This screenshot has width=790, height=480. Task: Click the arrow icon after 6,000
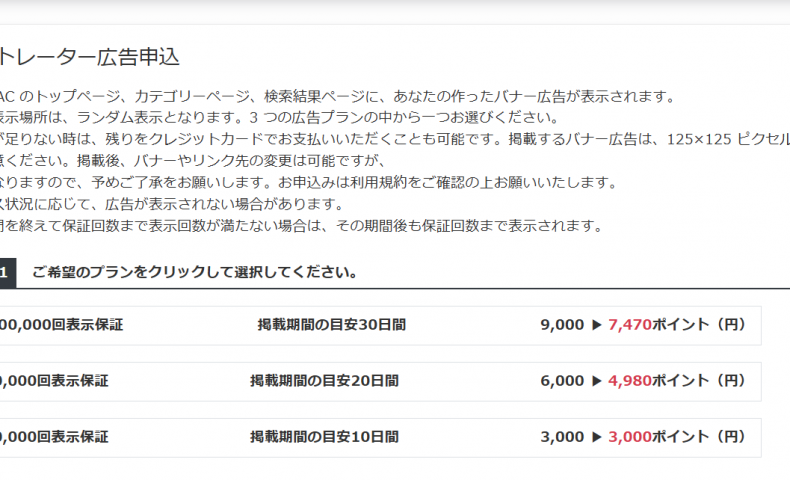[597, 381]
